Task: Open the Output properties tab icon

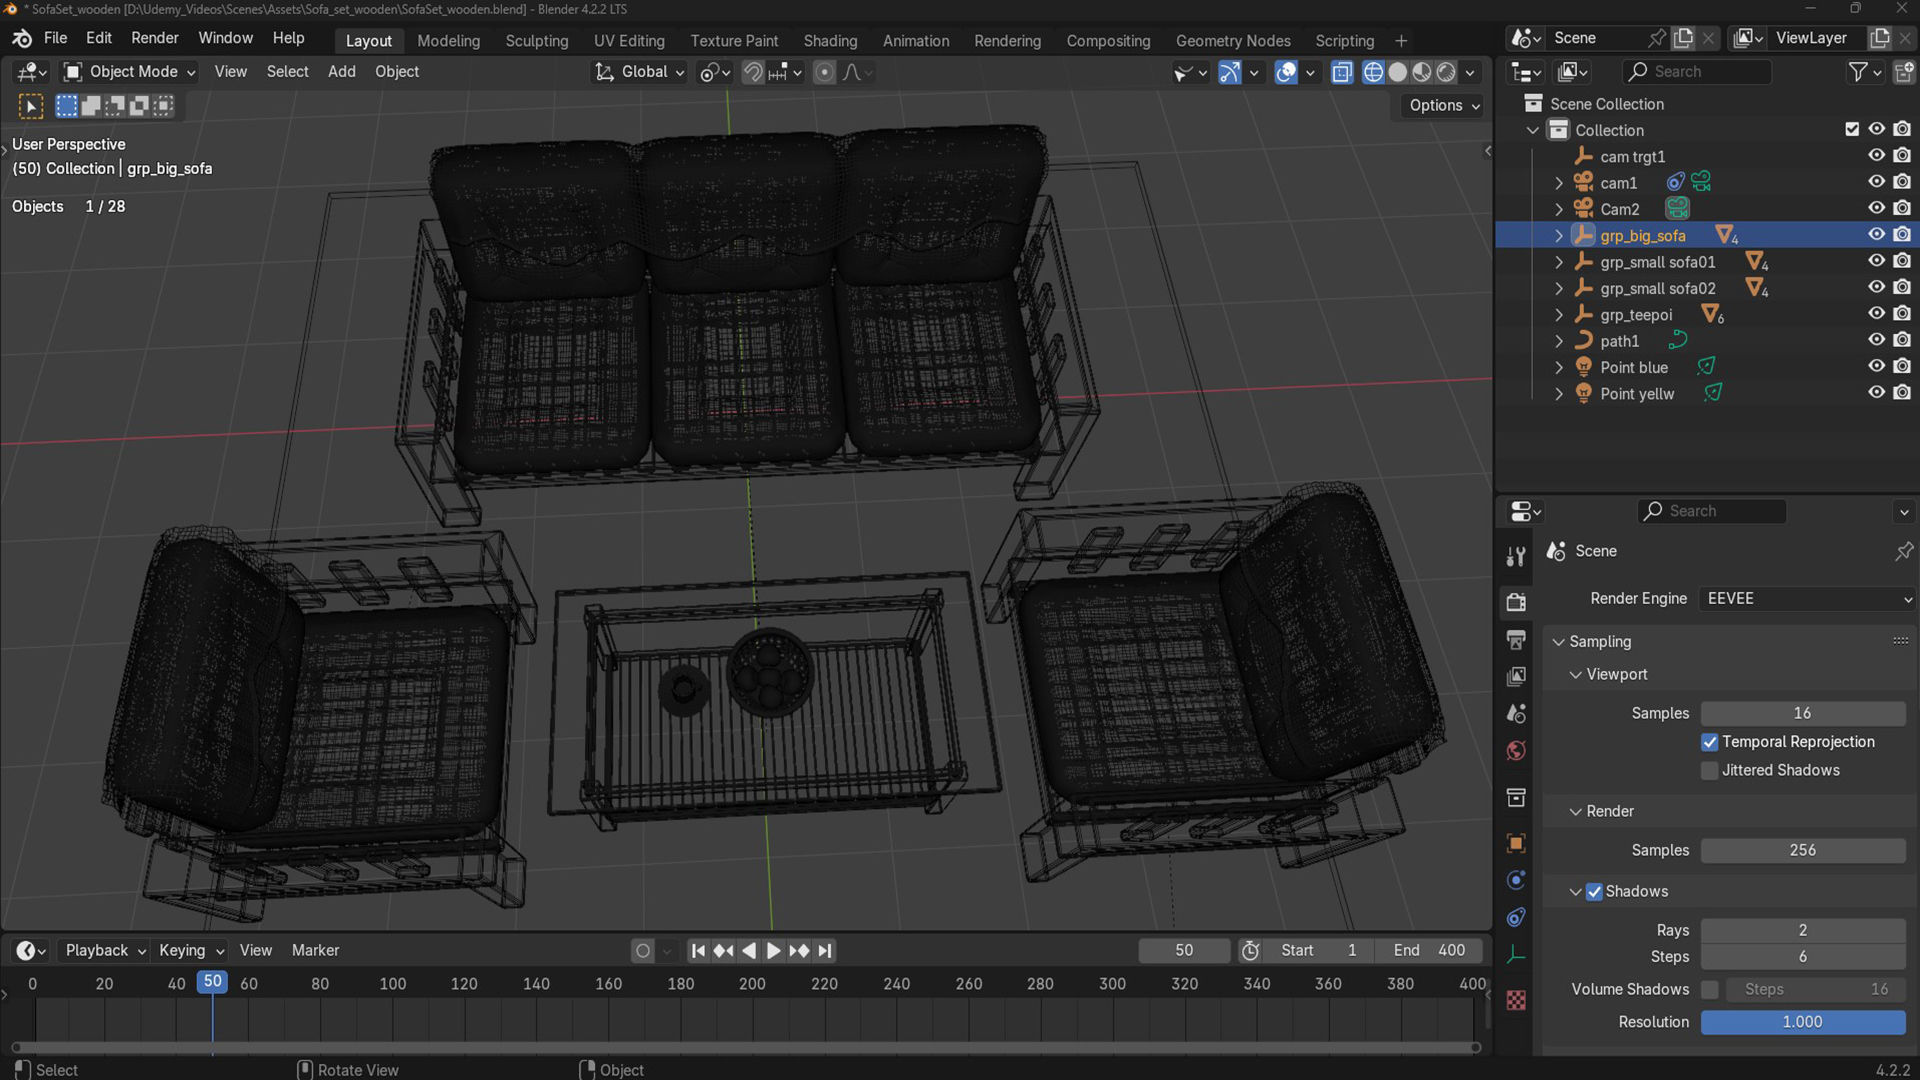Action: point(1516,639)
